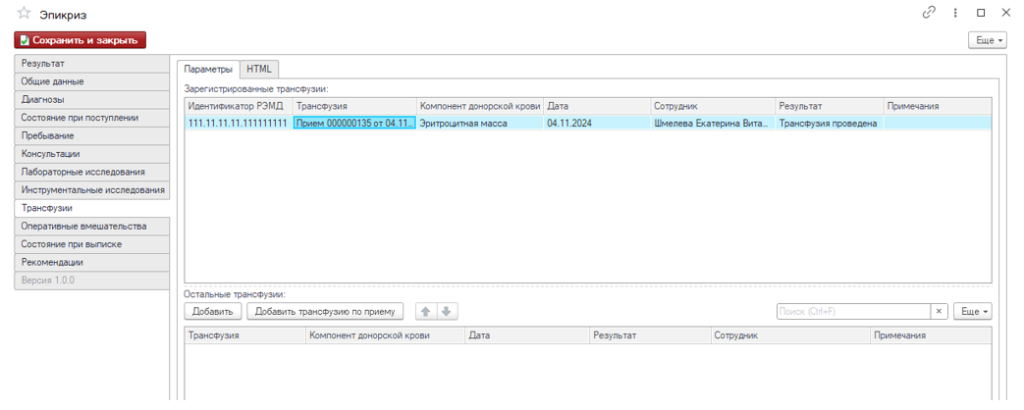Select cell Шмелева Екатерина Вита...

click(713, 123)
